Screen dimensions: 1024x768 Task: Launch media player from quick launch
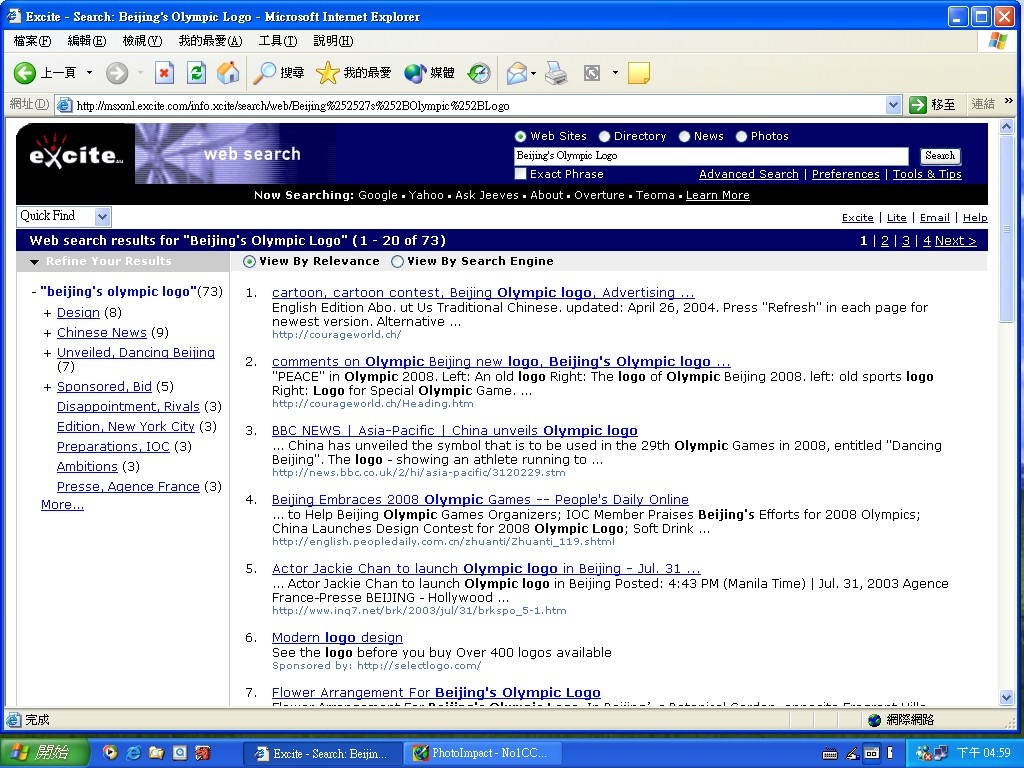(110, 752)
